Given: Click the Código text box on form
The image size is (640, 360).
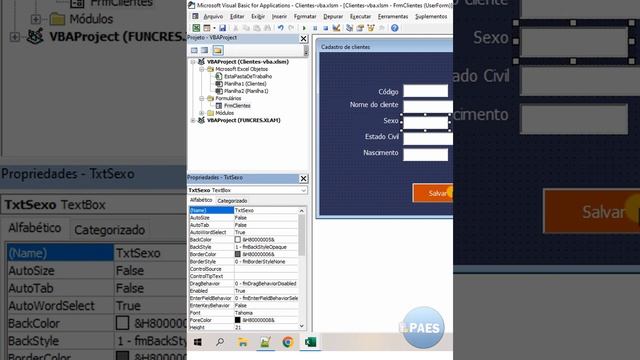Looking at the screenshot, I should pos(426,91).
